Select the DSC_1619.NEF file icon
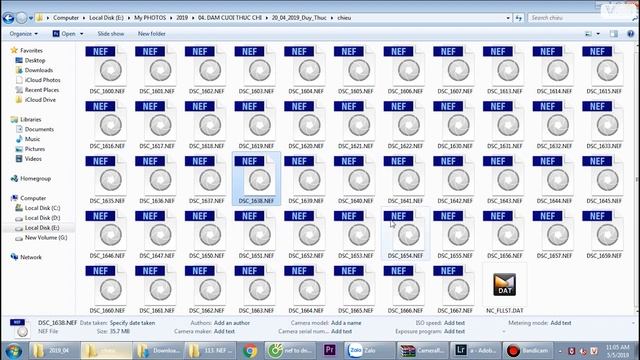 pyautogui.click(x=256, y=120)
